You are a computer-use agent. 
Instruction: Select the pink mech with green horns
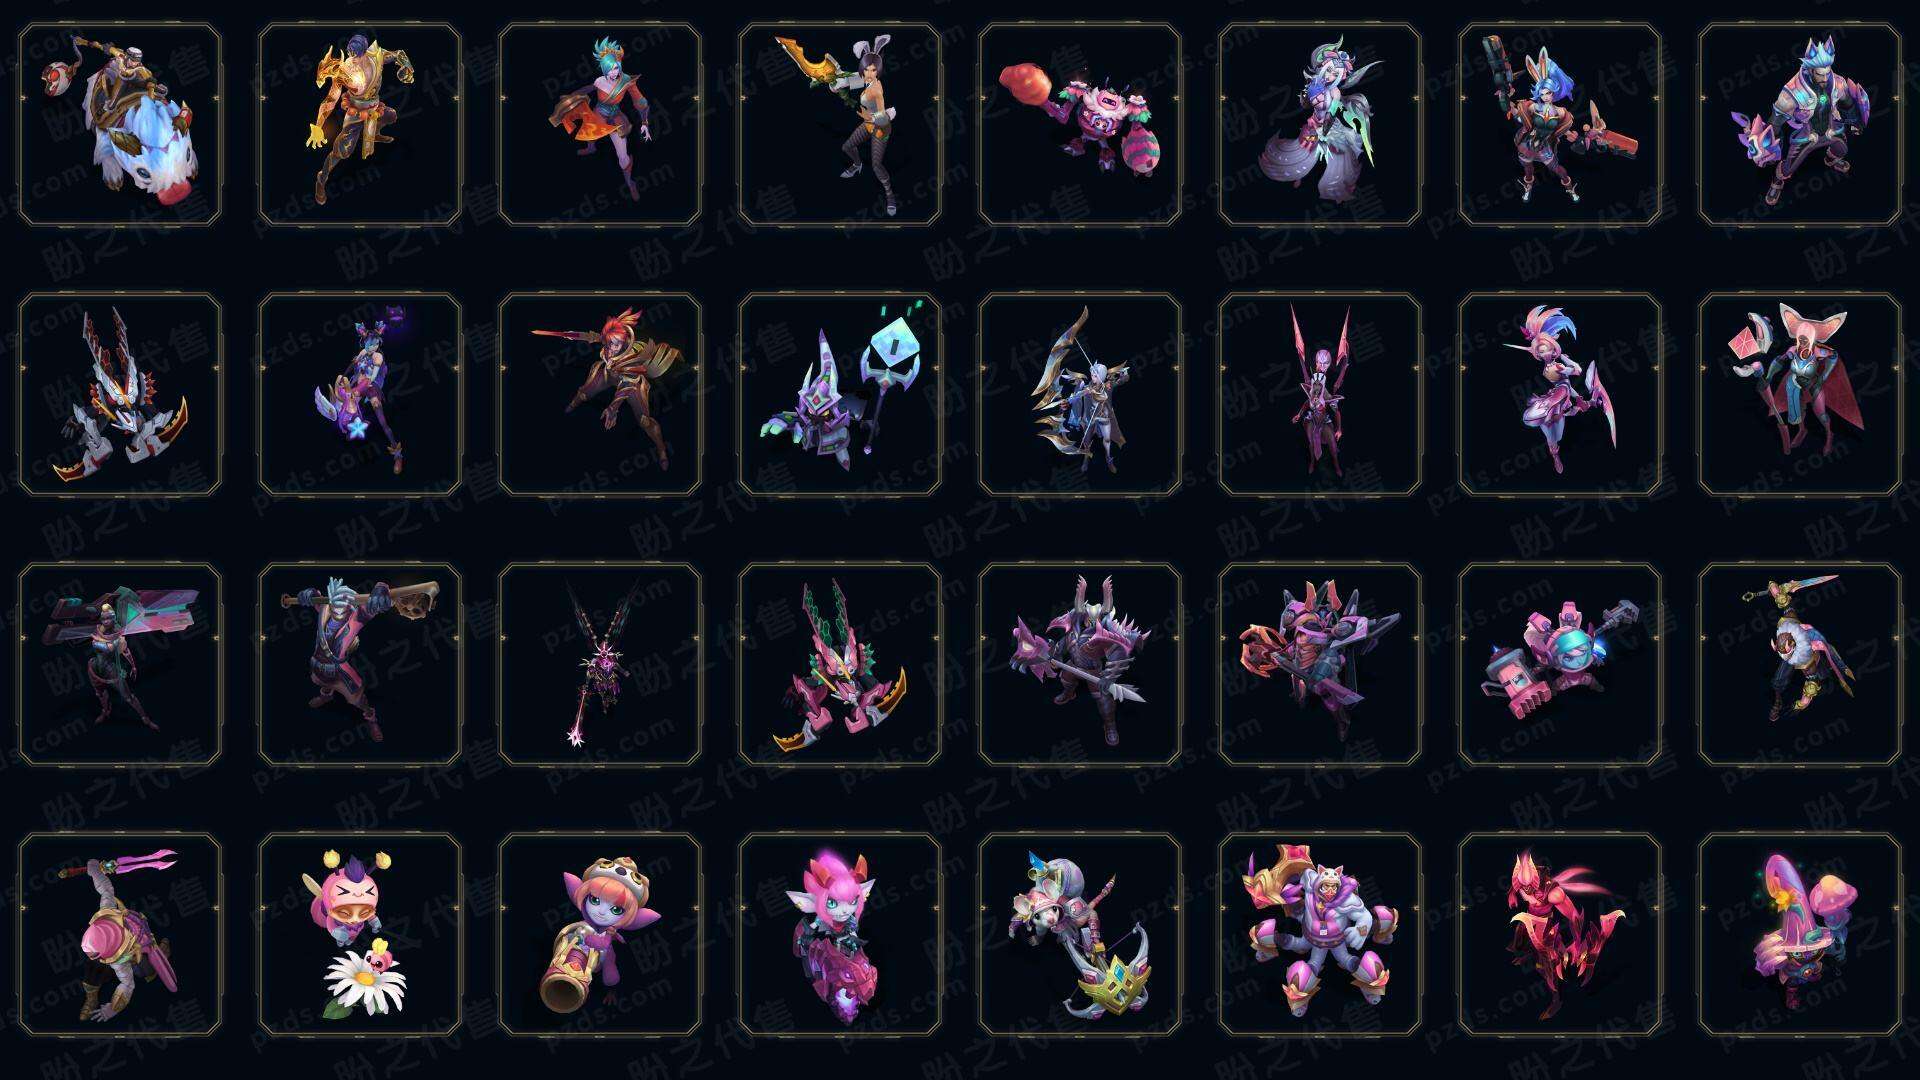coord(840,664)
